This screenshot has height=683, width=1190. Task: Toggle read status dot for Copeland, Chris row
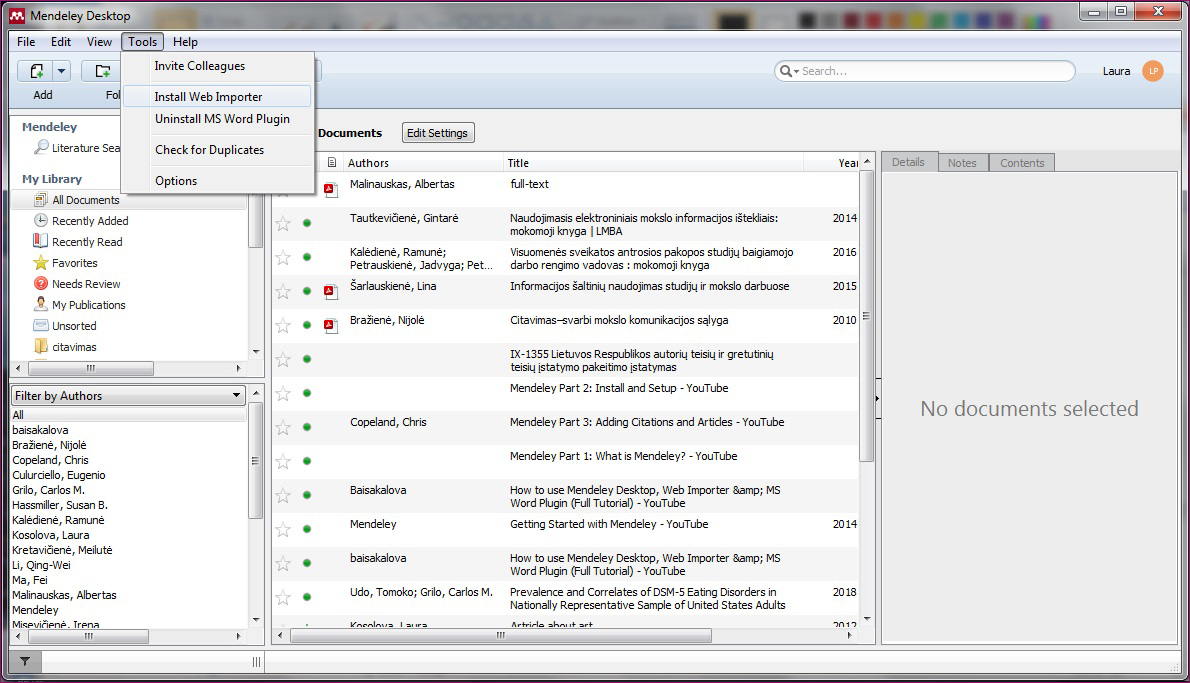point(307,428)
